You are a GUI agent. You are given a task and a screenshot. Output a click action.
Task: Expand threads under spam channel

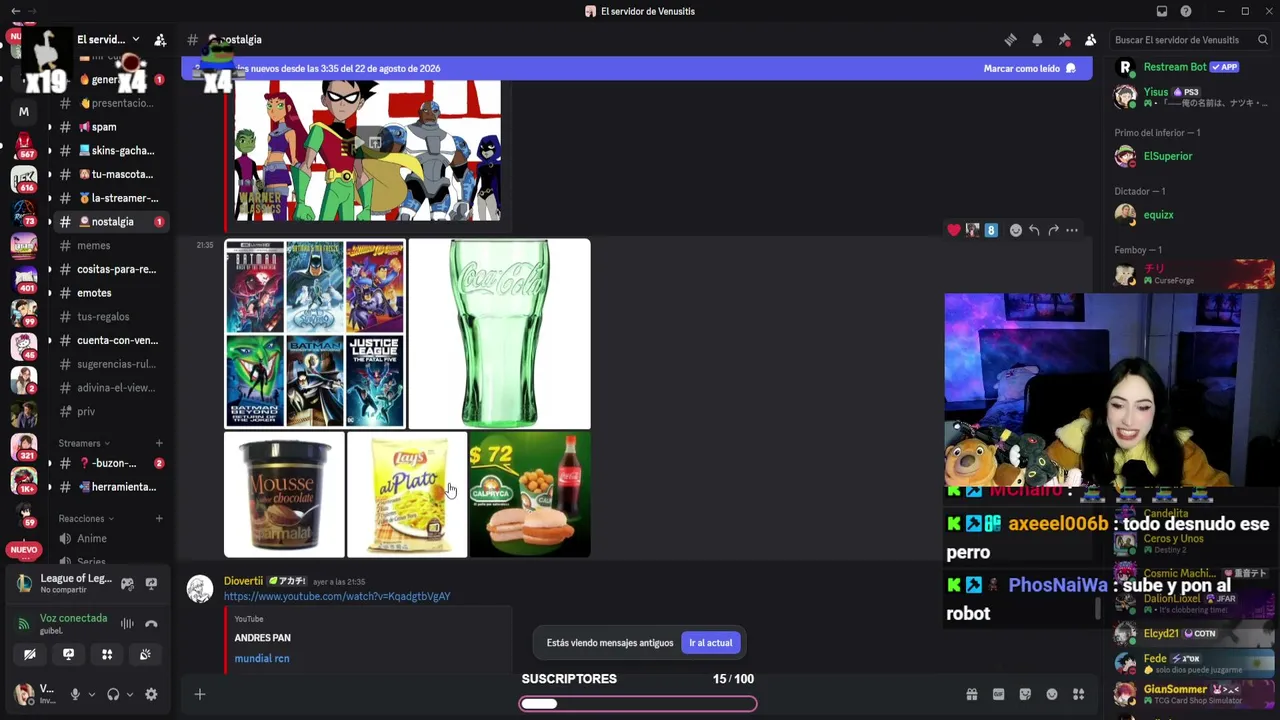coord(49,127)
